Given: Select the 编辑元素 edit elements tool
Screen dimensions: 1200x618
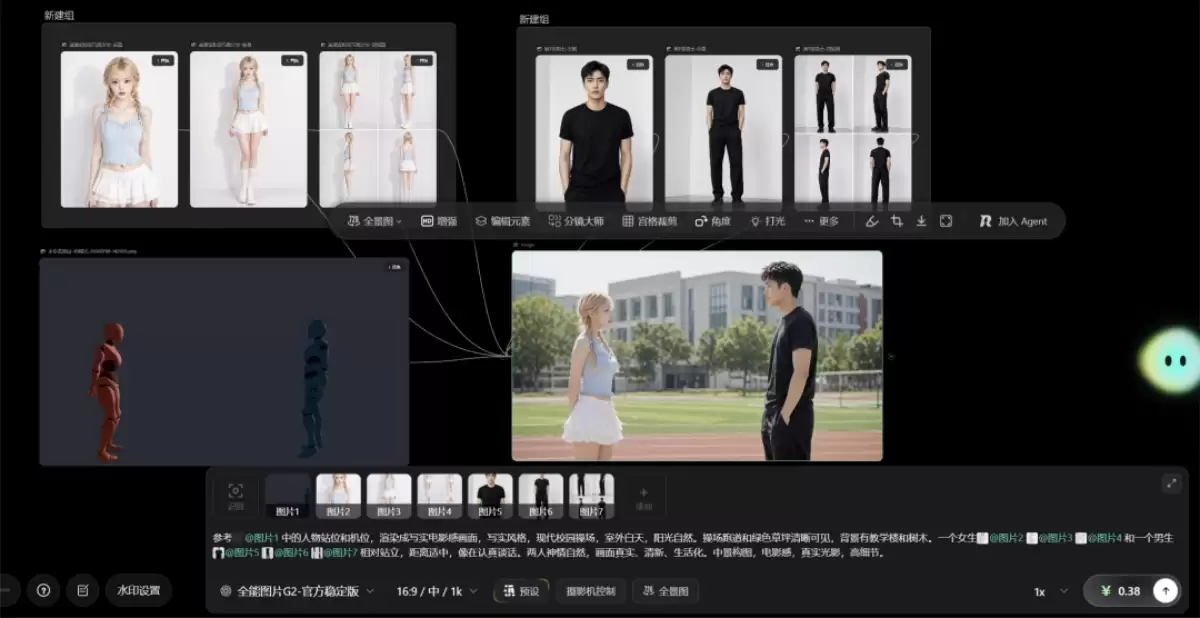Looking at the screenshot, I should [502, 221].
